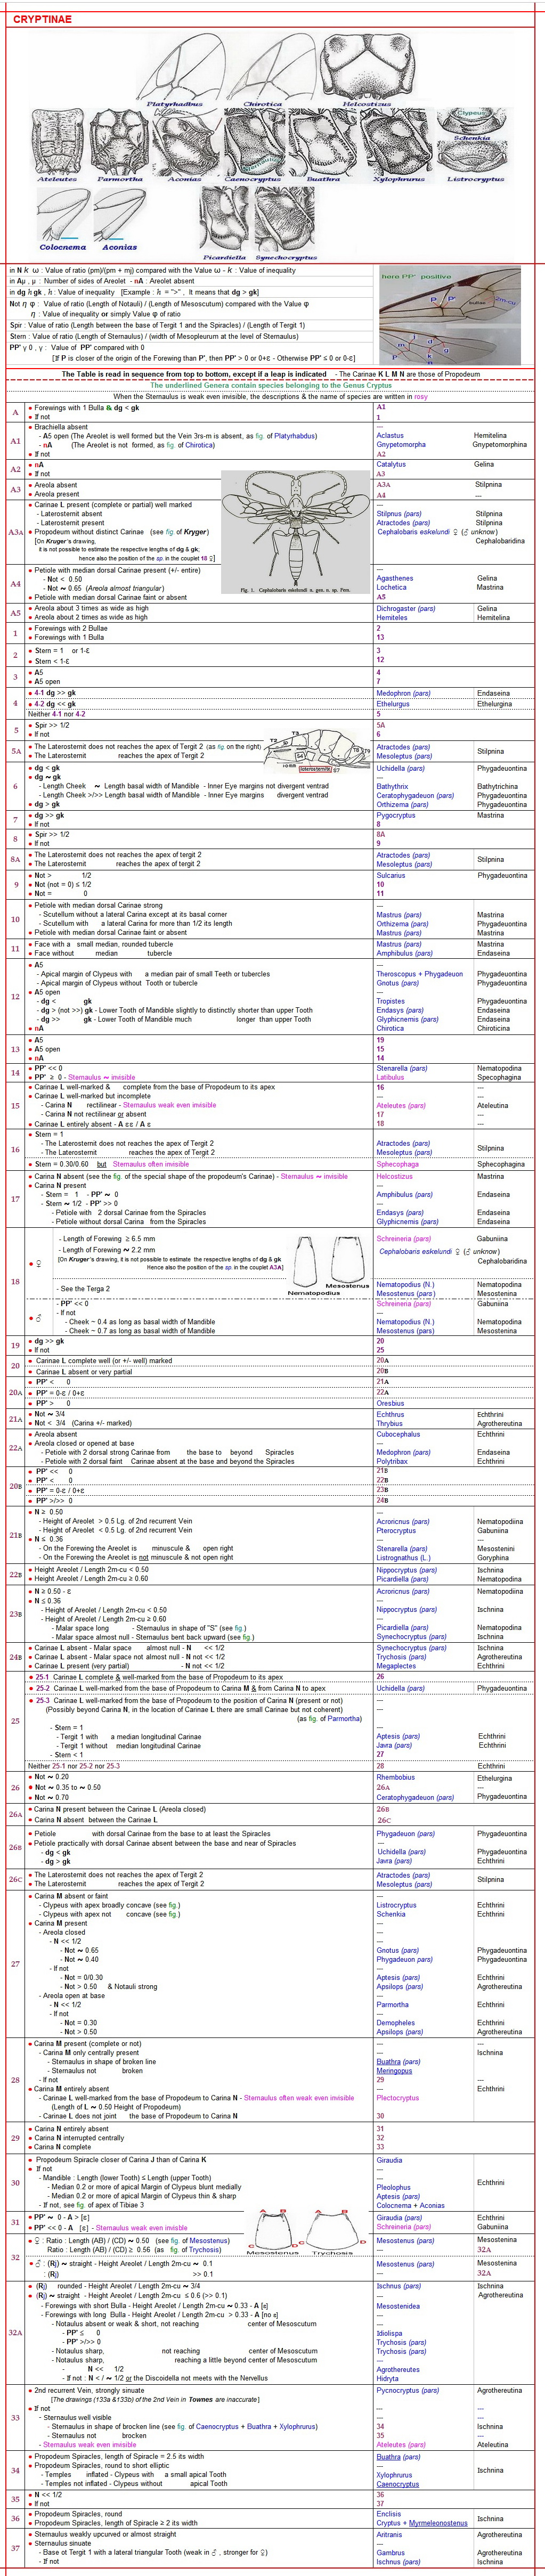Screen dimensions: 545x2576
Task: Go to the Pygocryptus genus link
Action: pyautogui.click(x=395, y=815)
